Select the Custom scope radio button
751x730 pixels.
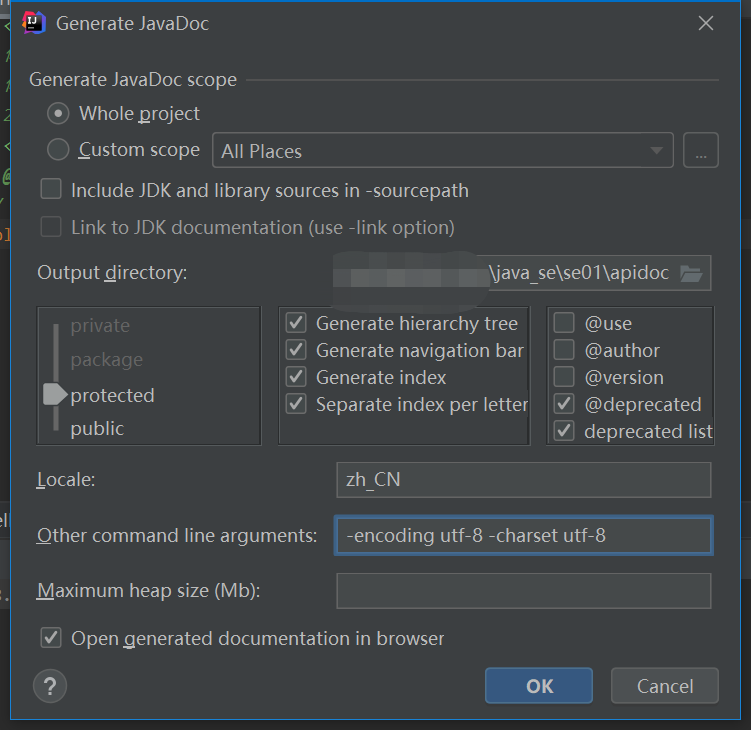pos(58,149)
